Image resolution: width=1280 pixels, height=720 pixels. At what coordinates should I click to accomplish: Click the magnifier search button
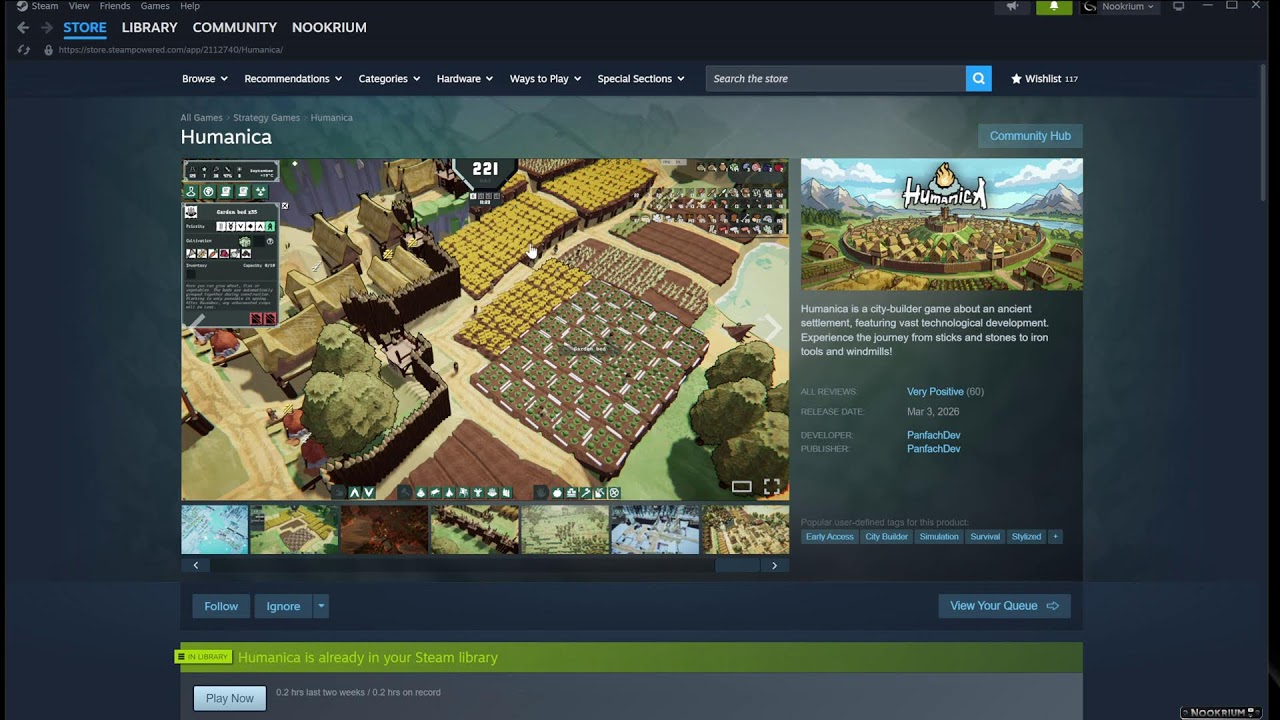(978, 78)
